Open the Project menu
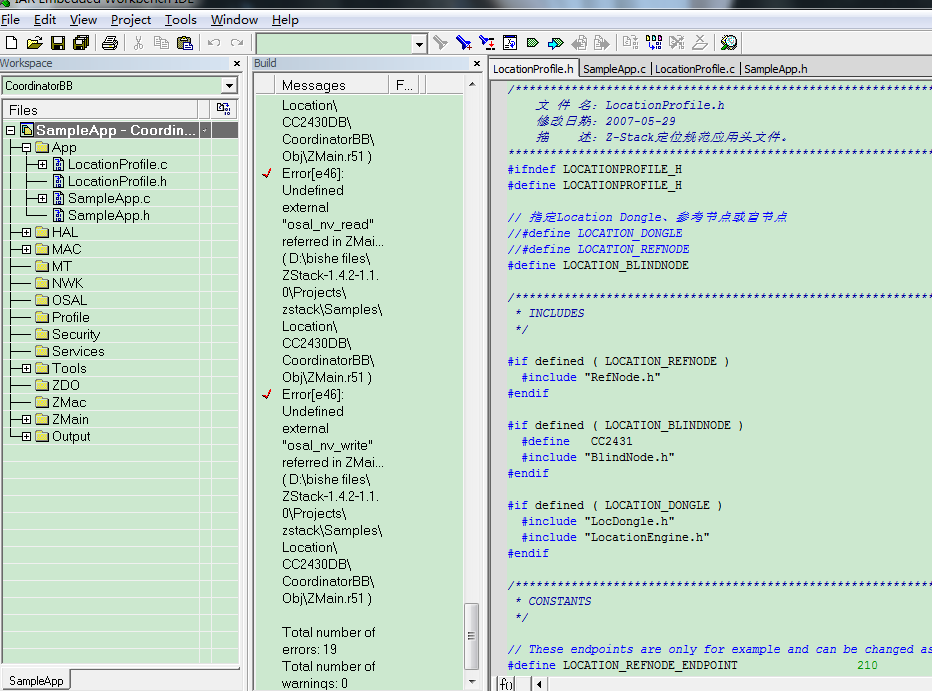 [x=131, y=19]
